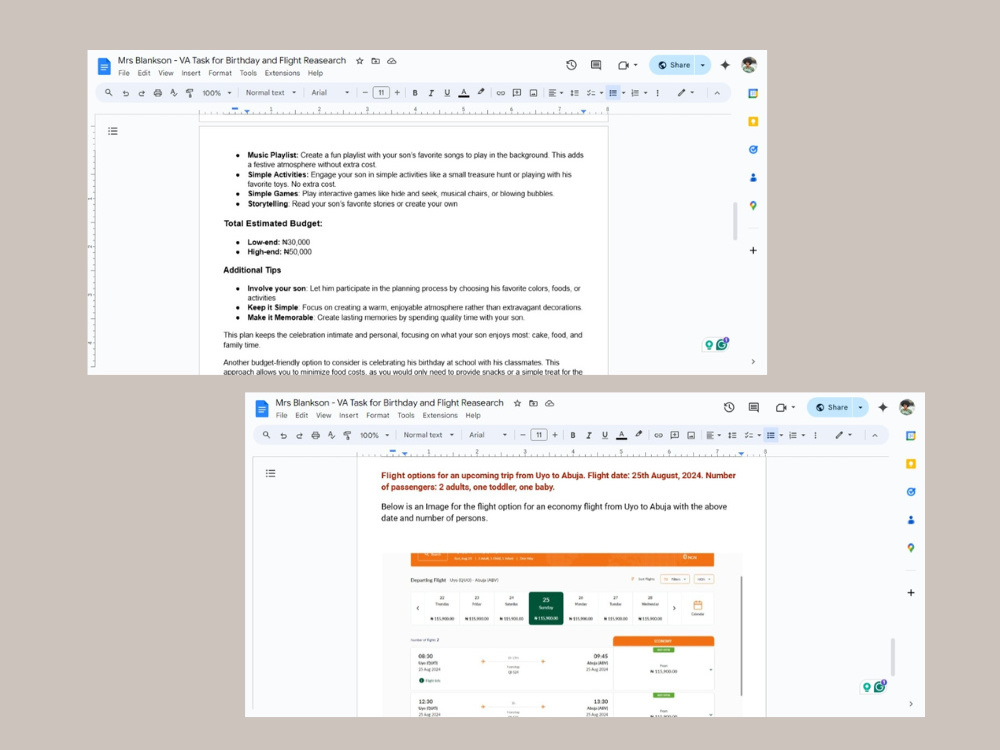
Task: Open Normal text style dropdown in top window
Action: [270, 93]
